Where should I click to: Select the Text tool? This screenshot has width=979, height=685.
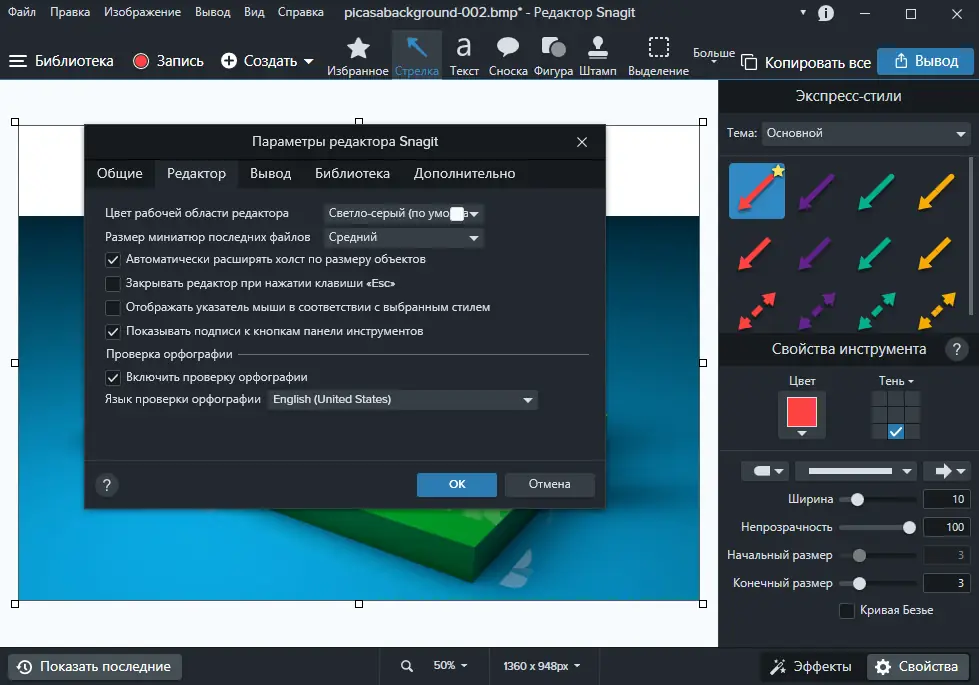(x=464, y=56)
